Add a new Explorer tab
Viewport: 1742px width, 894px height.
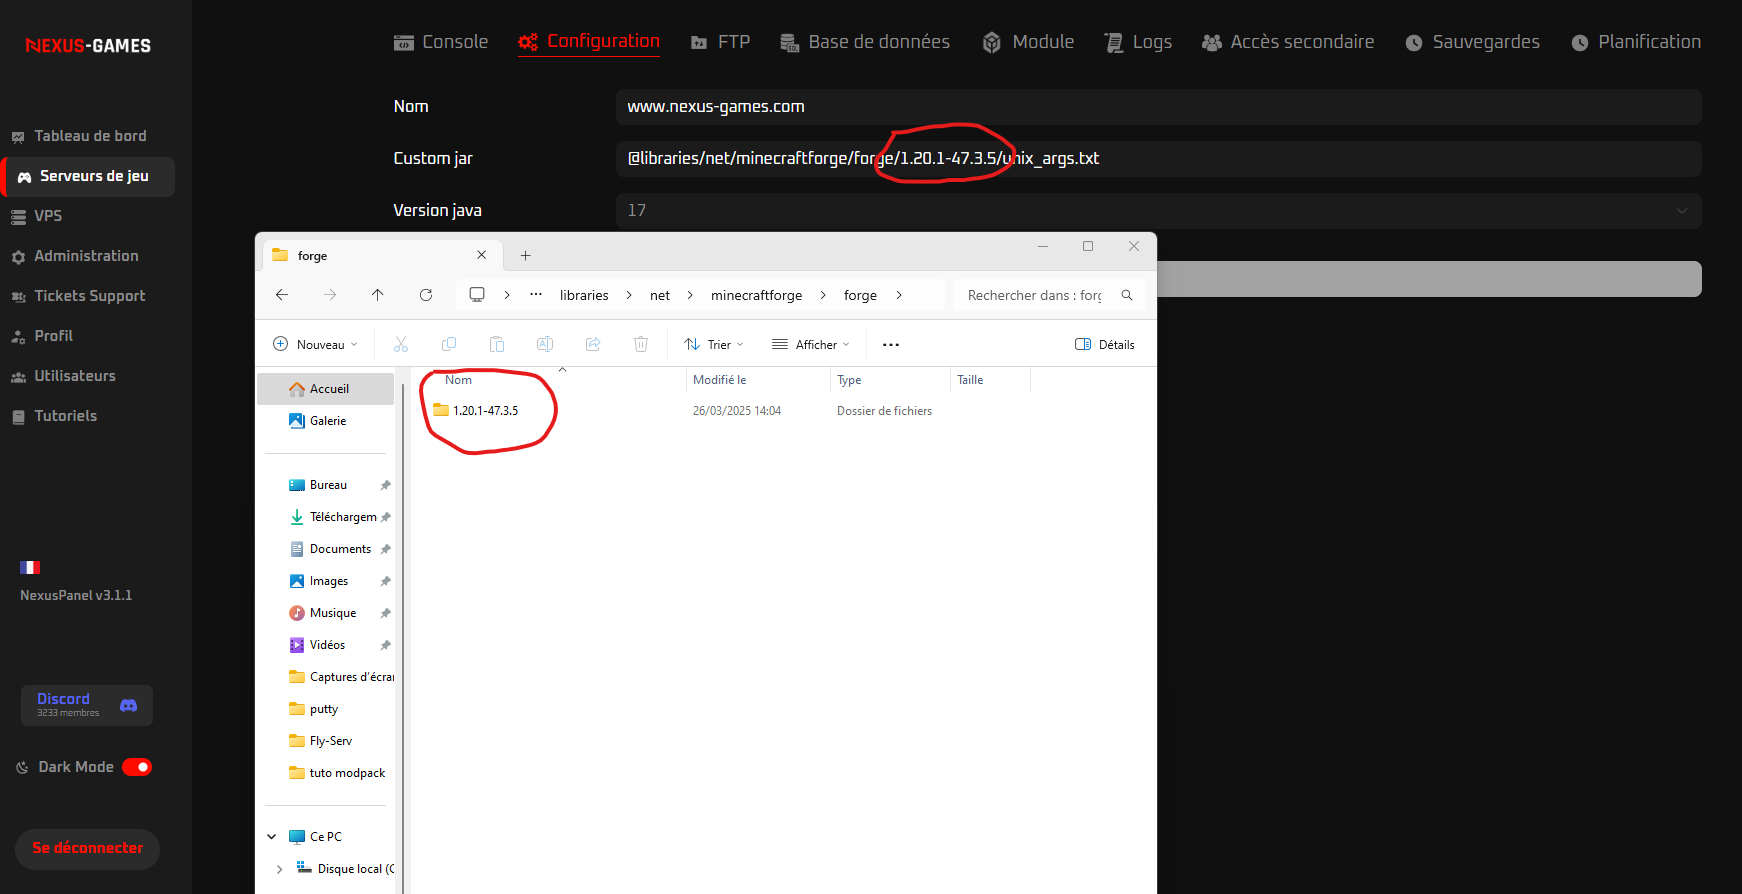(525, 256)
